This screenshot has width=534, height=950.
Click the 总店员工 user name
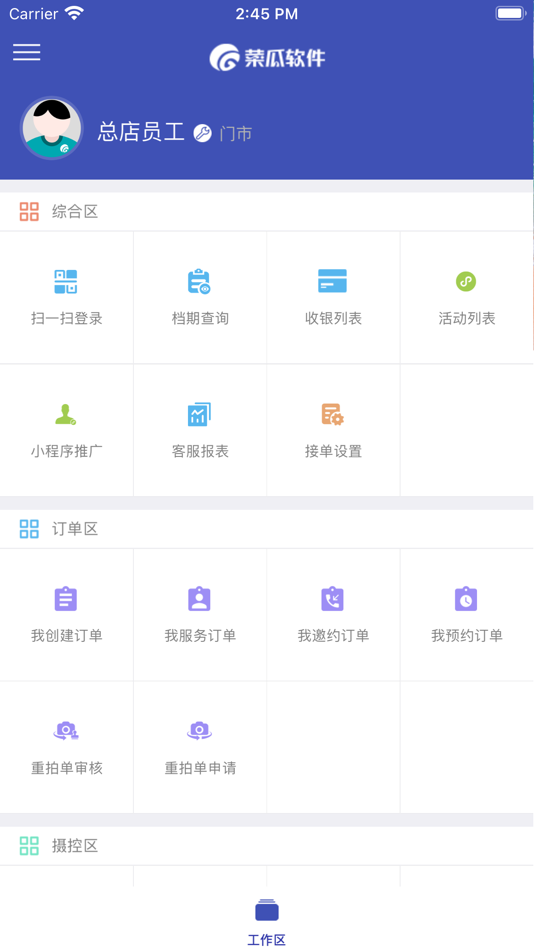141,132
